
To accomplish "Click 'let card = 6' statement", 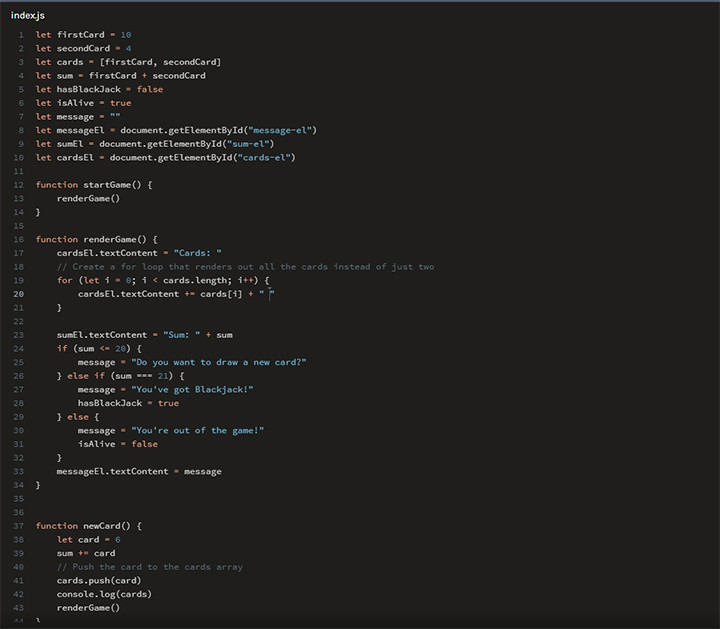I will tap(89, 540).
